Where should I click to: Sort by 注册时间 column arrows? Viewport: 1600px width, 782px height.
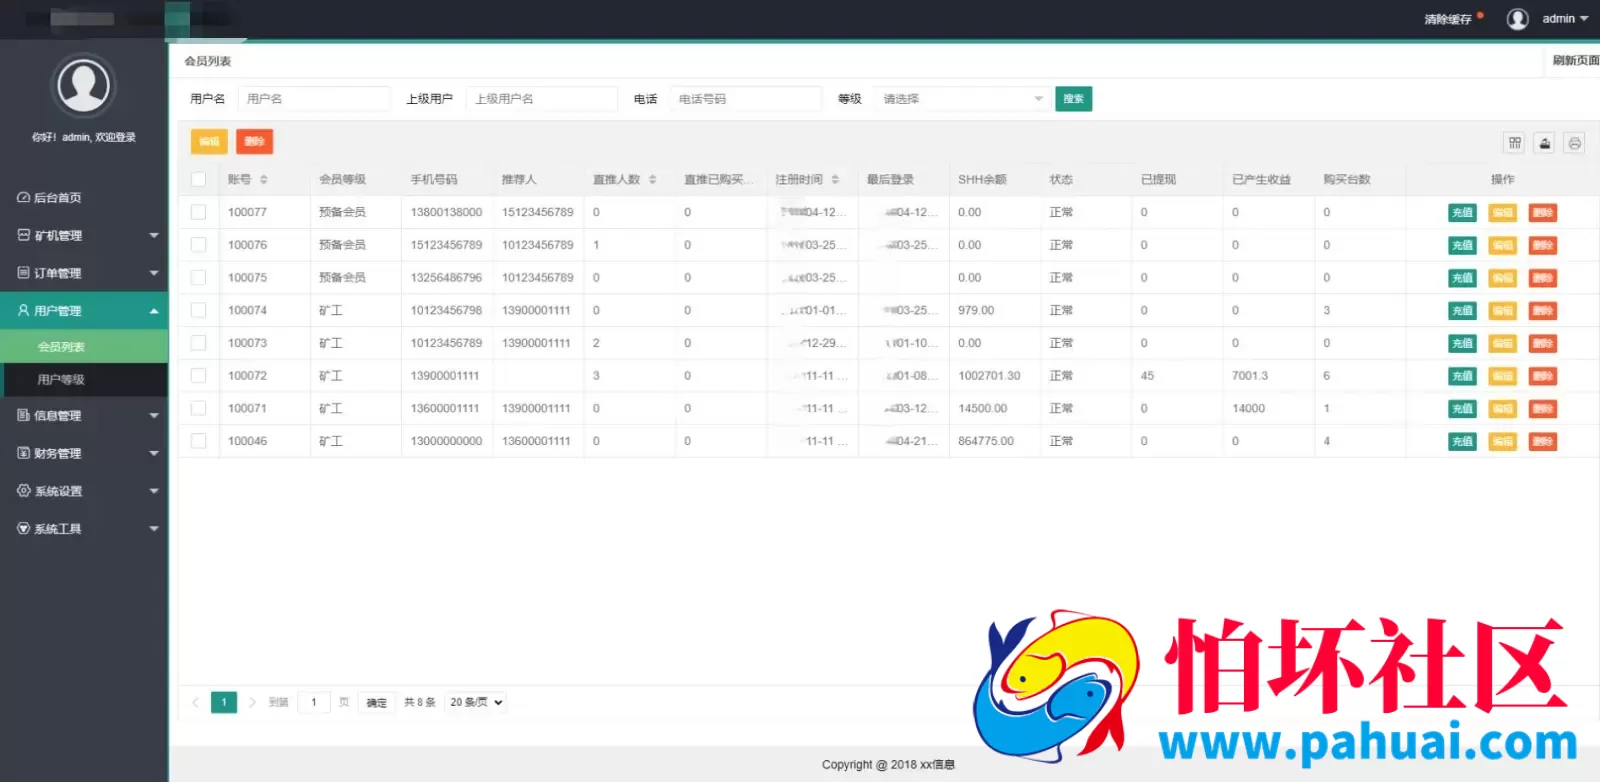click(x=835, y=180)
